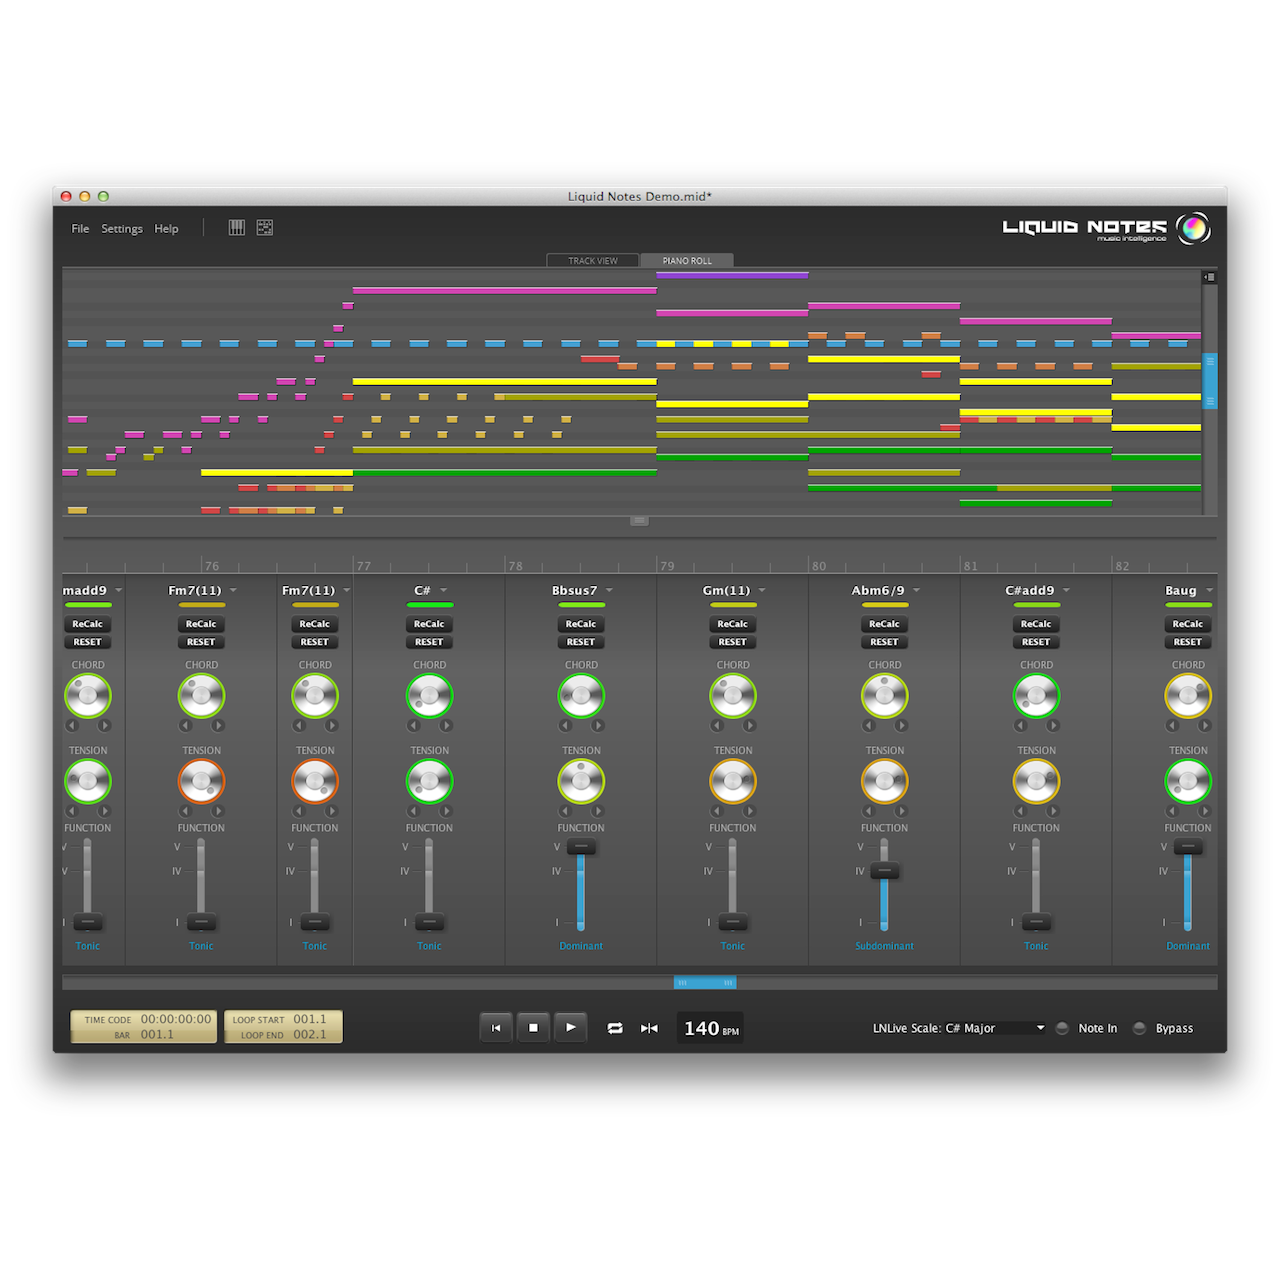Click the grid pattern icon next to the keyboard icon
Viewport: 1280px width, 1280px height.
click(264, 227)
